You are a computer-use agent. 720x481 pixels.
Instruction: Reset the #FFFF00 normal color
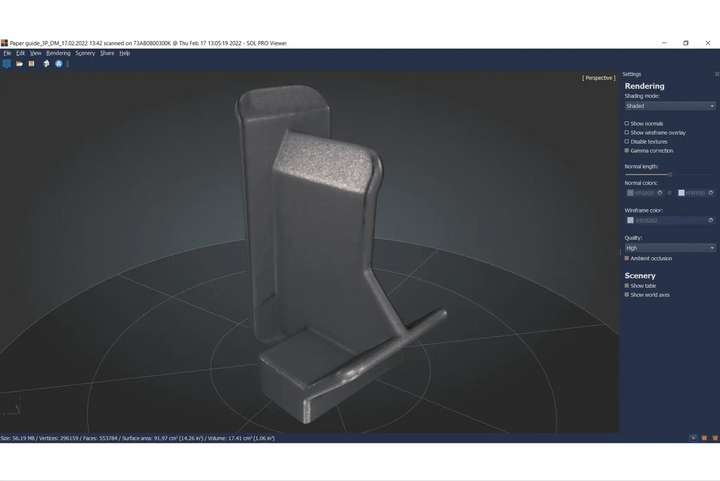tap(711, 193)
